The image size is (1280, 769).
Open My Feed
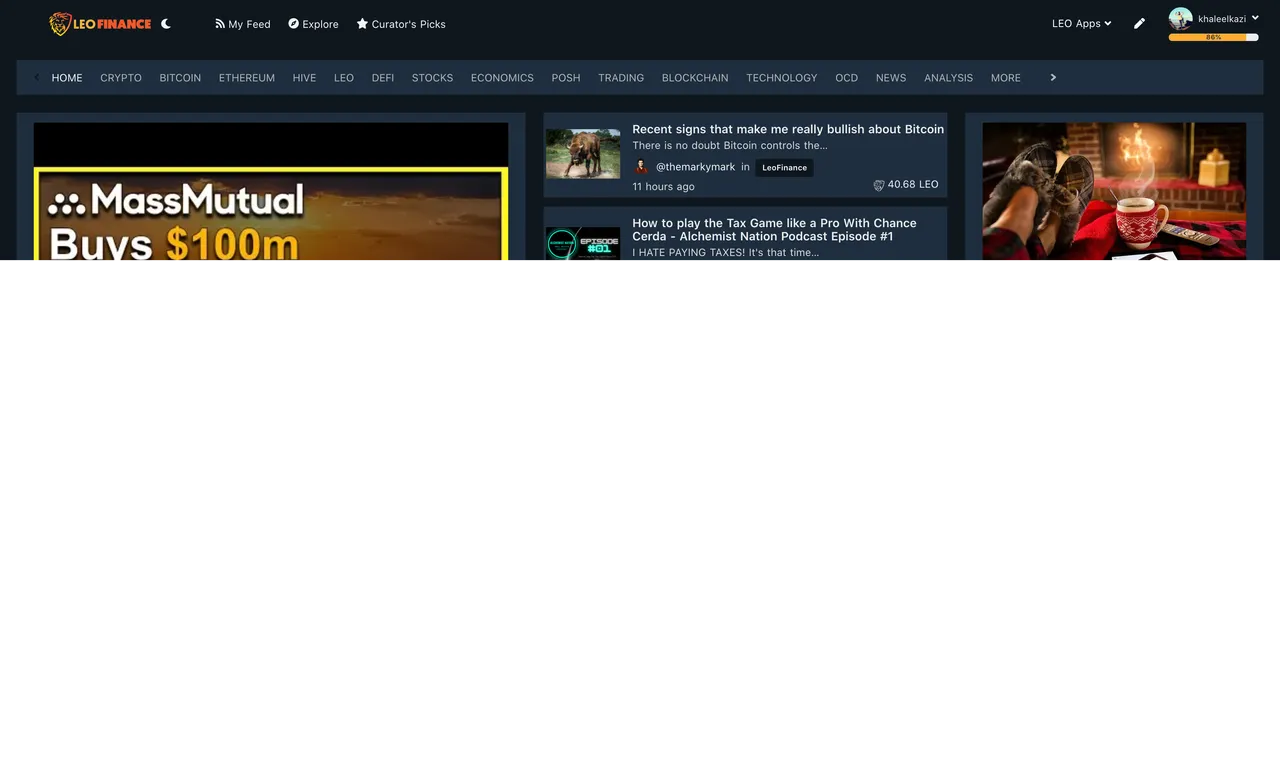(243, 24)
